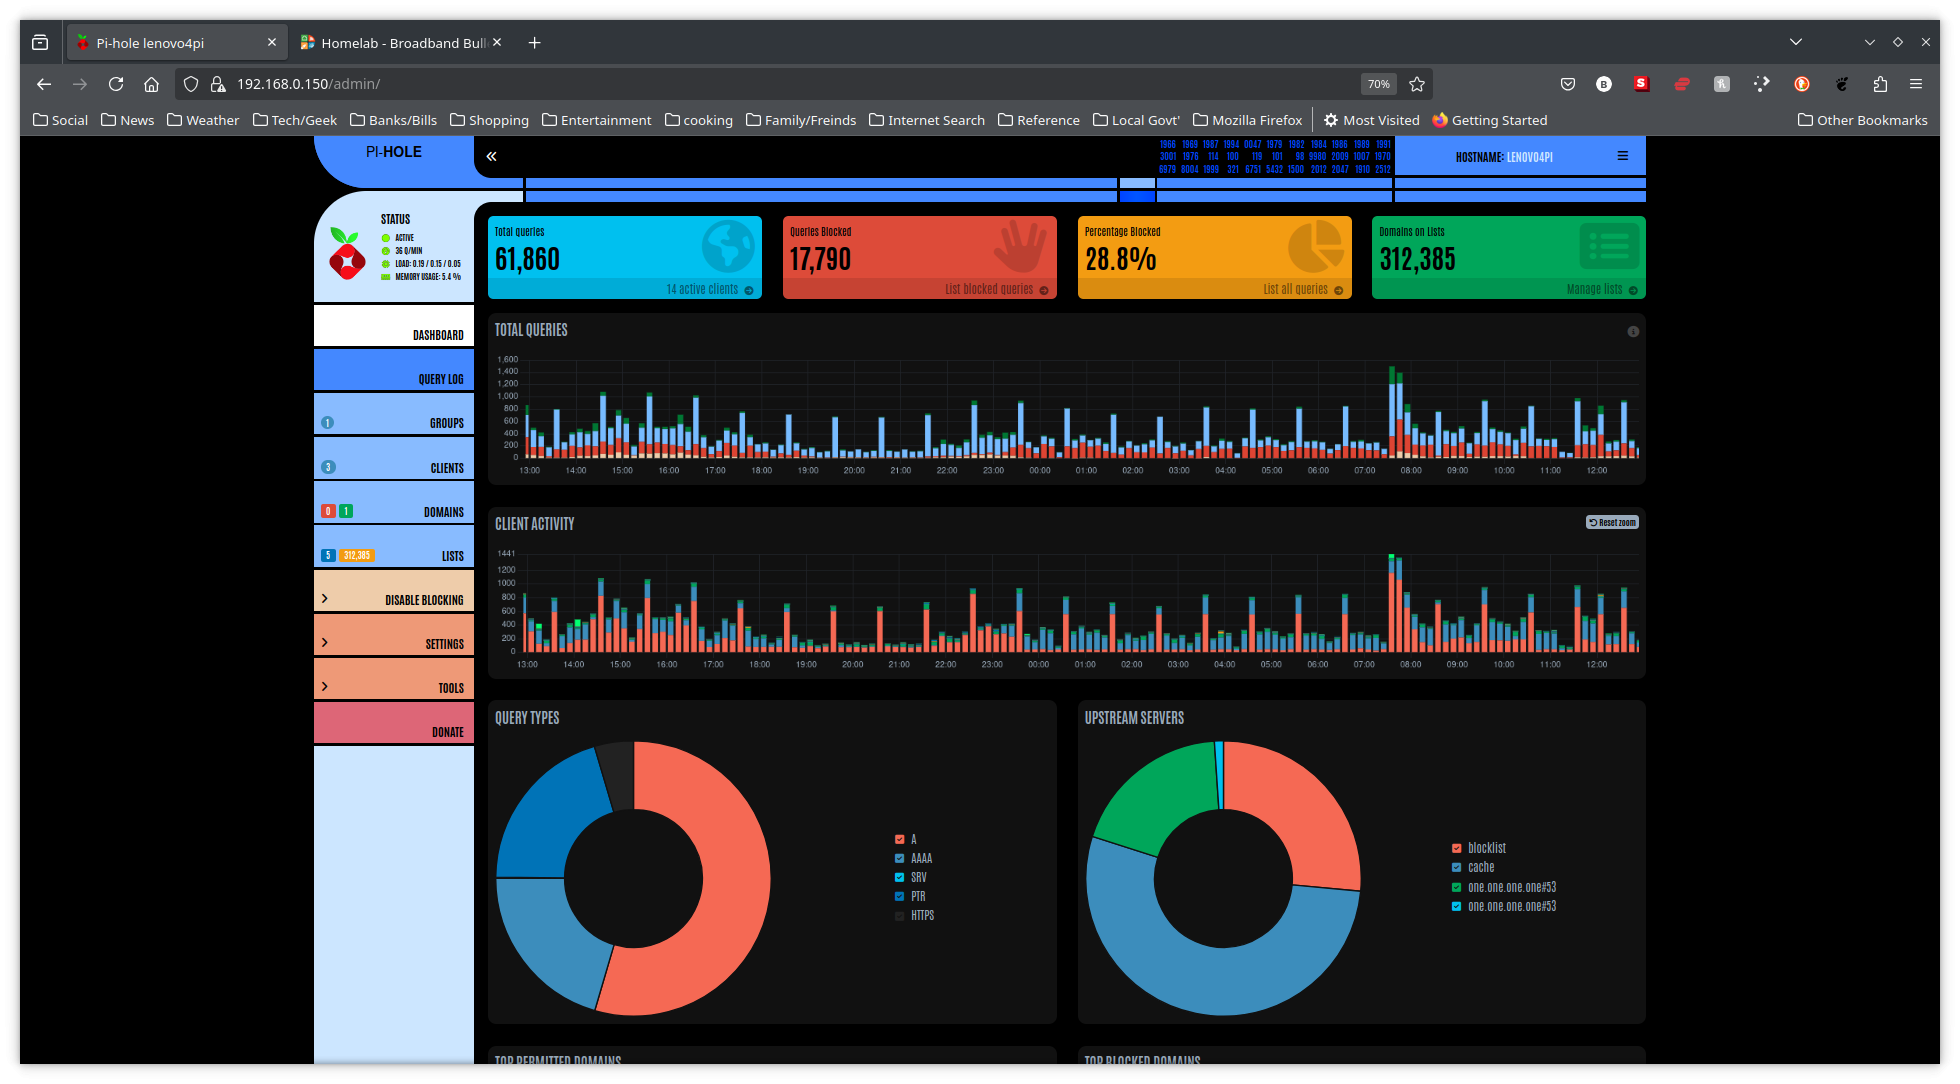Open the ExpressVPN extension icon

[x=1682, y=84]
